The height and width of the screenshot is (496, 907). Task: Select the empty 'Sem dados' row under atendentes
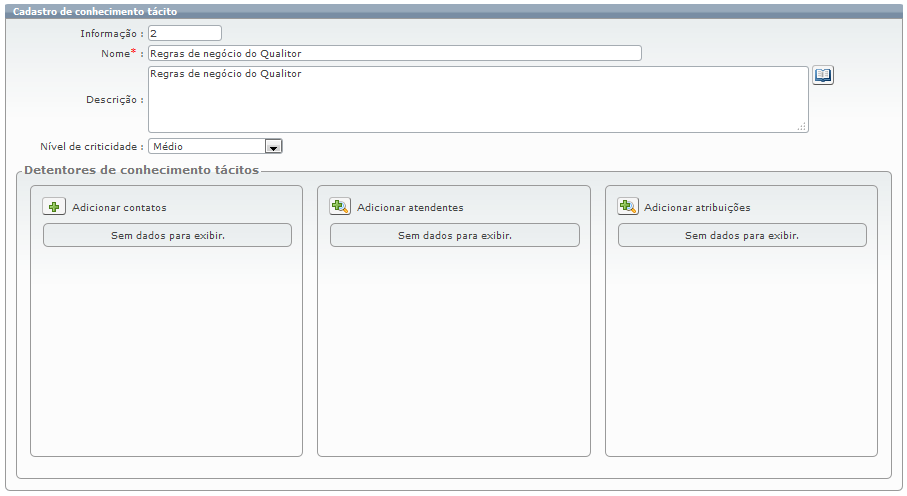[x=454, y=236]
